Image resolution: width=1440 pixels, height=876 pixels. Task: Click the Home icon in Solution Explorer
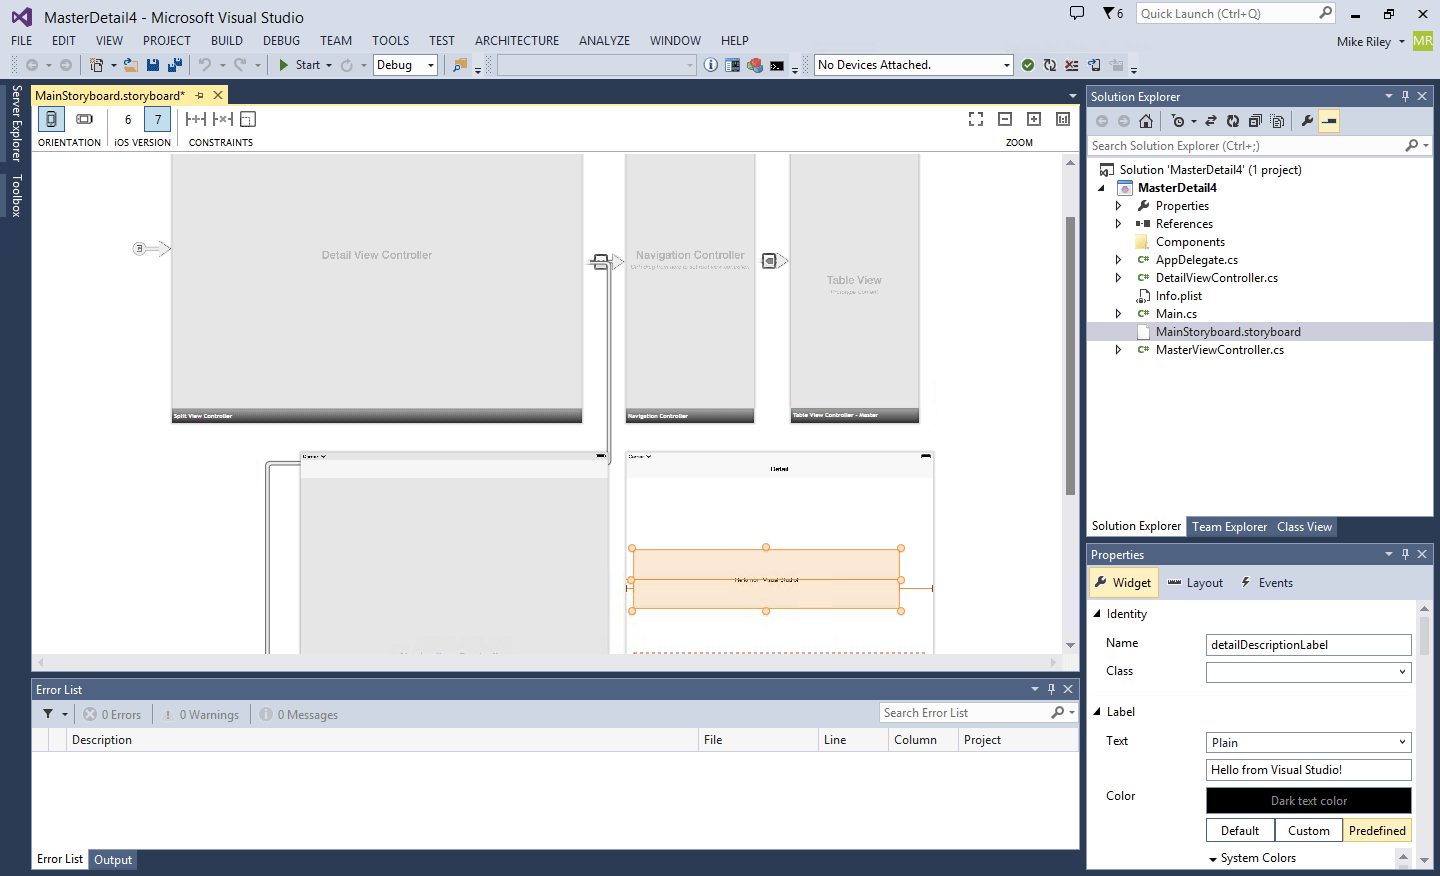pos(1146,121)
